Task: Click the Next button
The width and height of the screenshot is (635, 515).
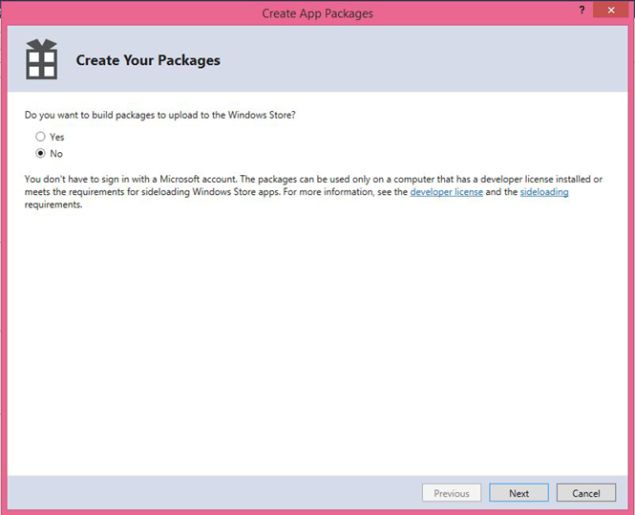Action: 519,493
